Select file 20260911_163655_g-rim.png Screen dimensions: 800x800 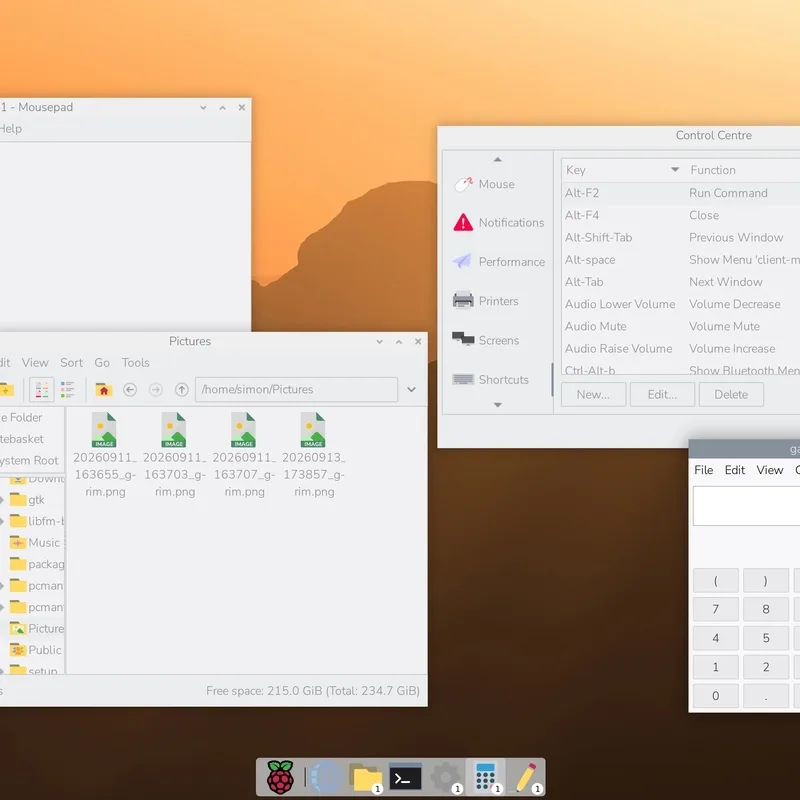tap(105, 455)
